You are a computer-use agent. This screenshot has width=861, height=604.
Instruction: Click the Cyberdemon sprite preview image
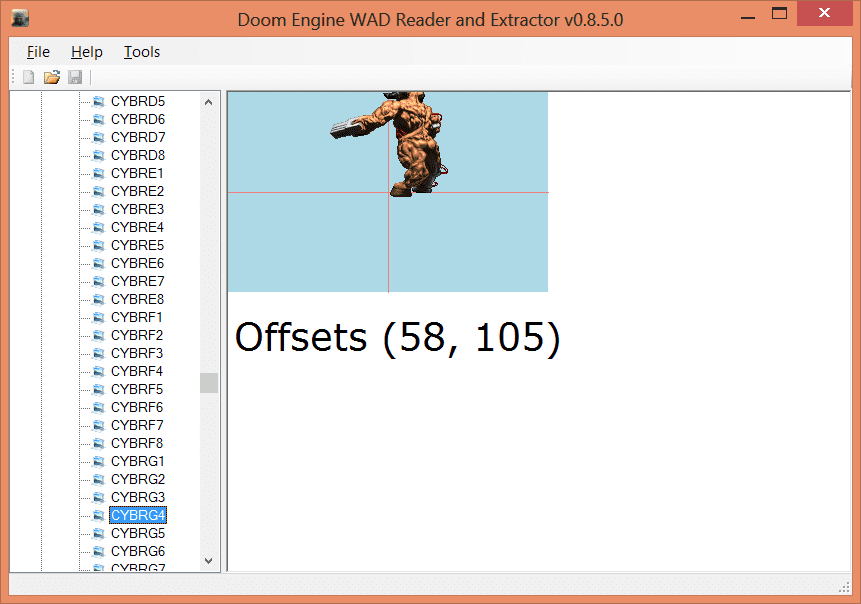388,192
